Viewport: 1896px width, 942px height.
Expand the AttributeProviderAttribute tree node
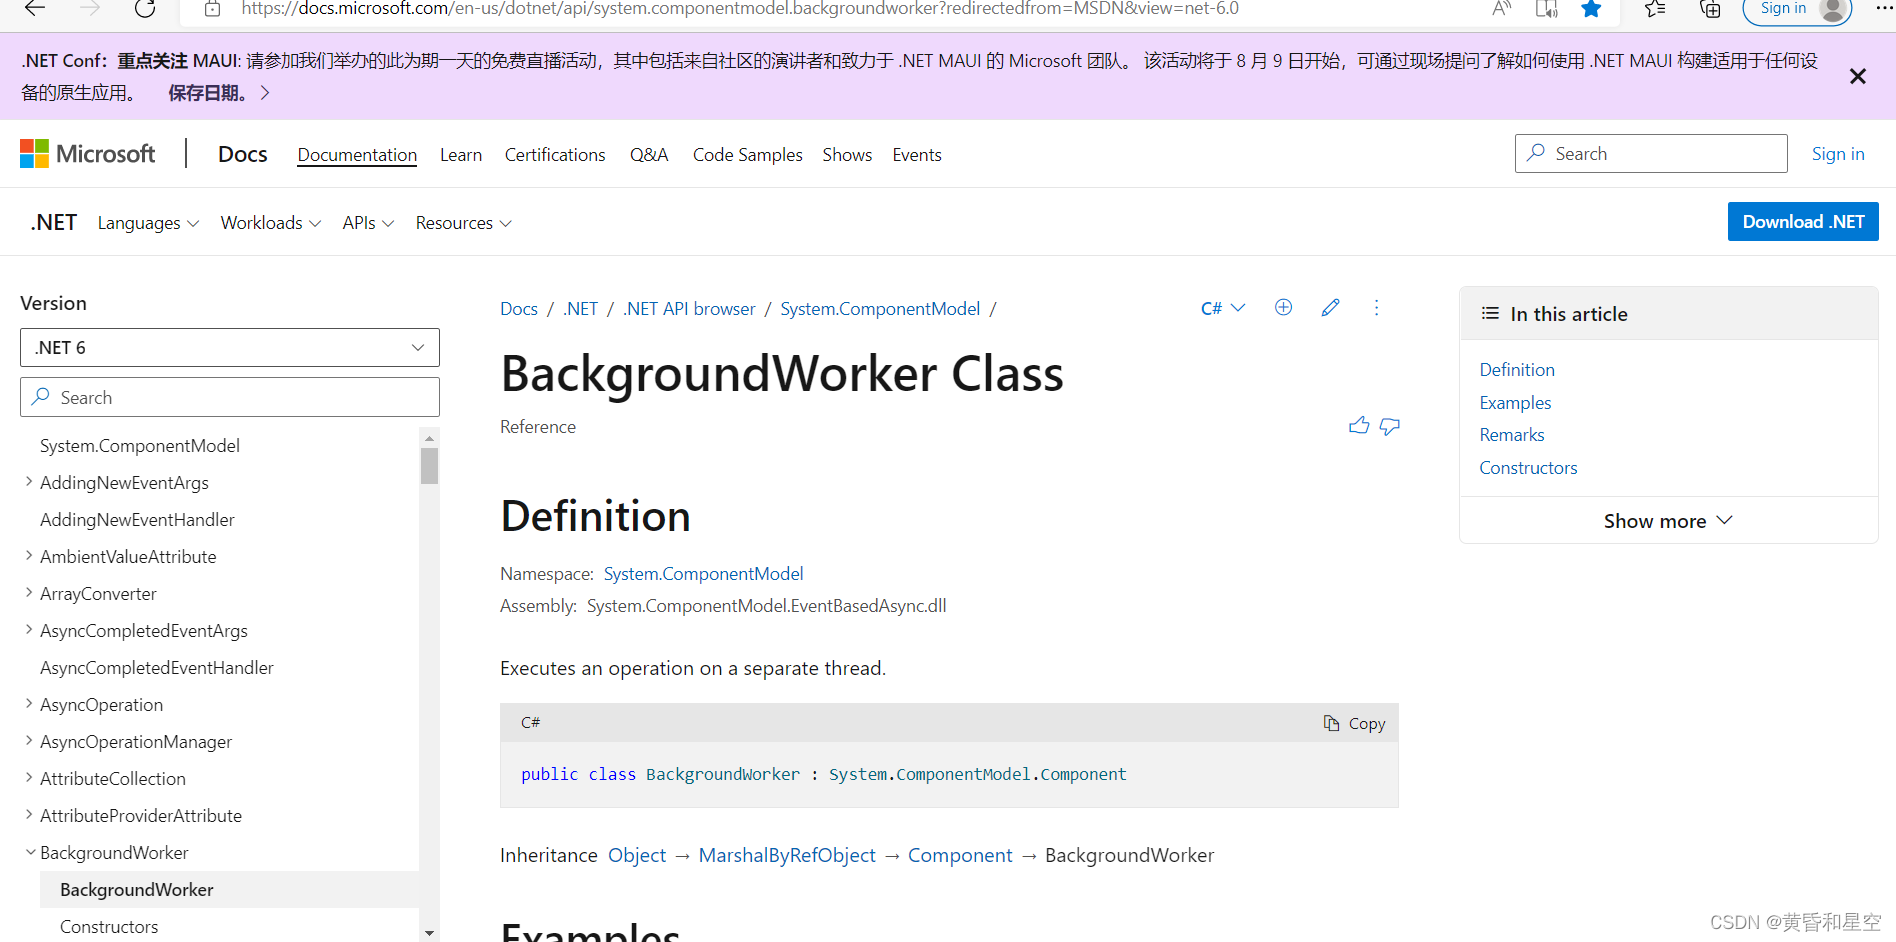pos(29,815)
